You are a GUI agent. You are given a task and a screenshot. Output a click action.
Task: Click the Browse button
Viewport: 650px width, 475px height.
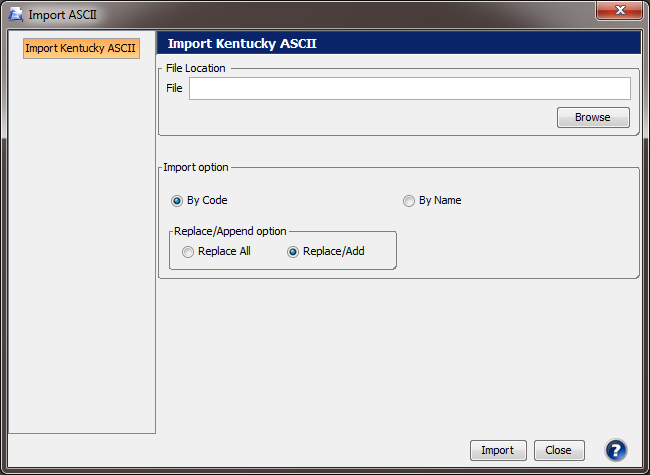pos(593,117)
